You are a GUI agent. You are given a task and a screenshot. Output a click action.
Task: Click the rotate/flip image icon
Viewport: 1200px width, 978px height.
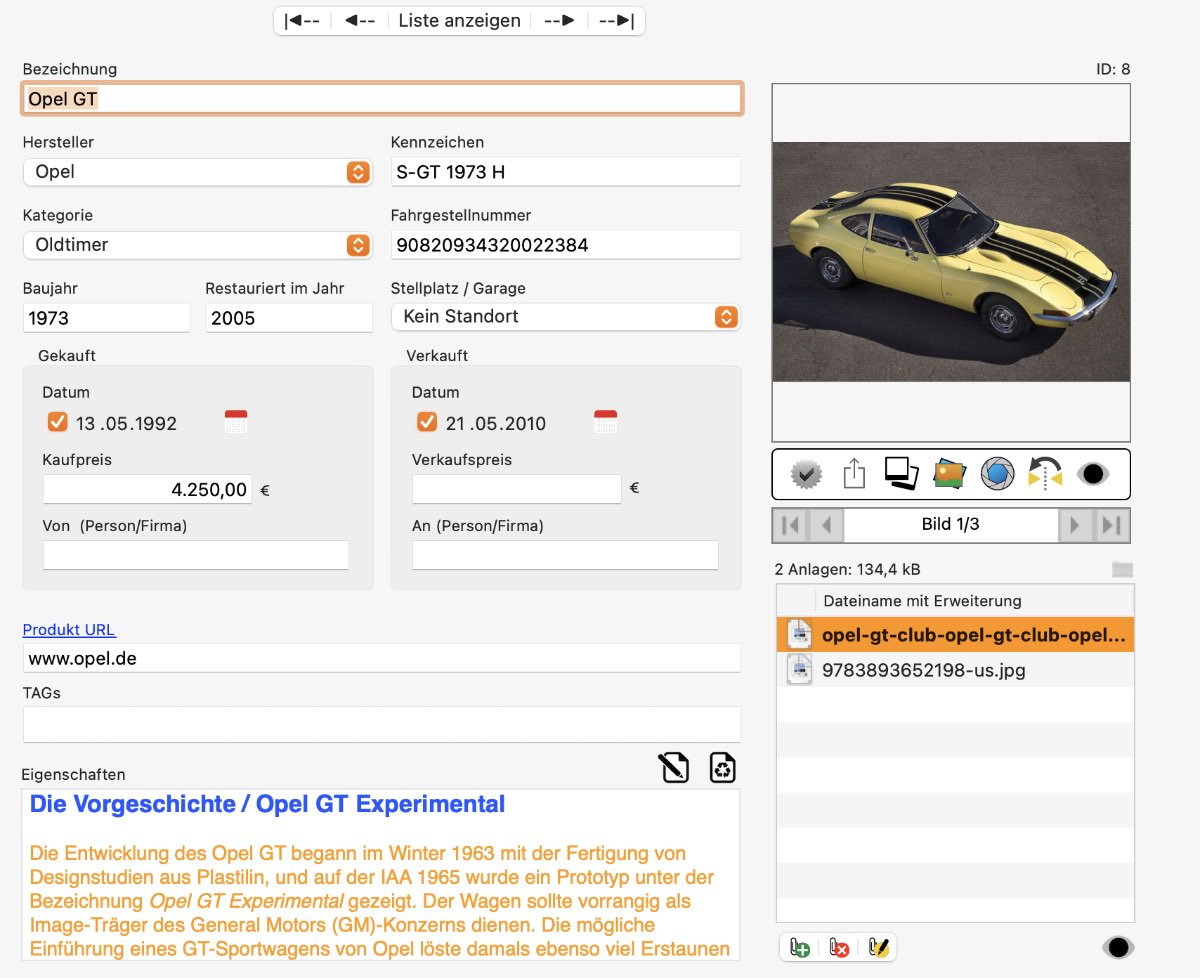coord(1045,473)
